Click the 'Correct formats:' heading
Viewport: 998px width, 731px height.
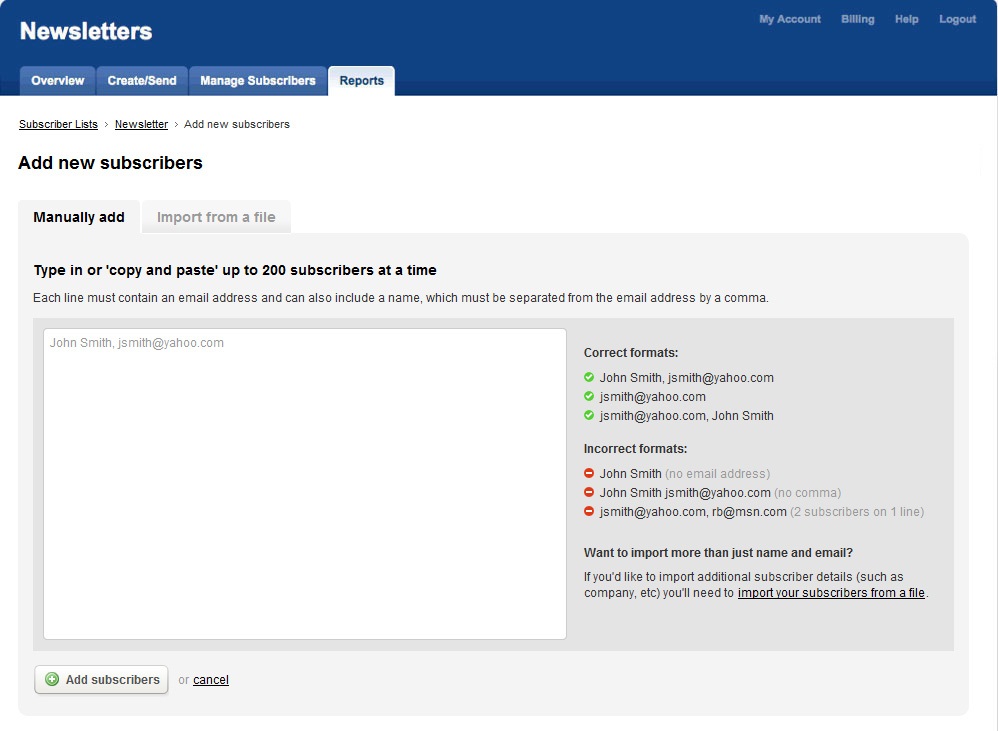point(631,352)
